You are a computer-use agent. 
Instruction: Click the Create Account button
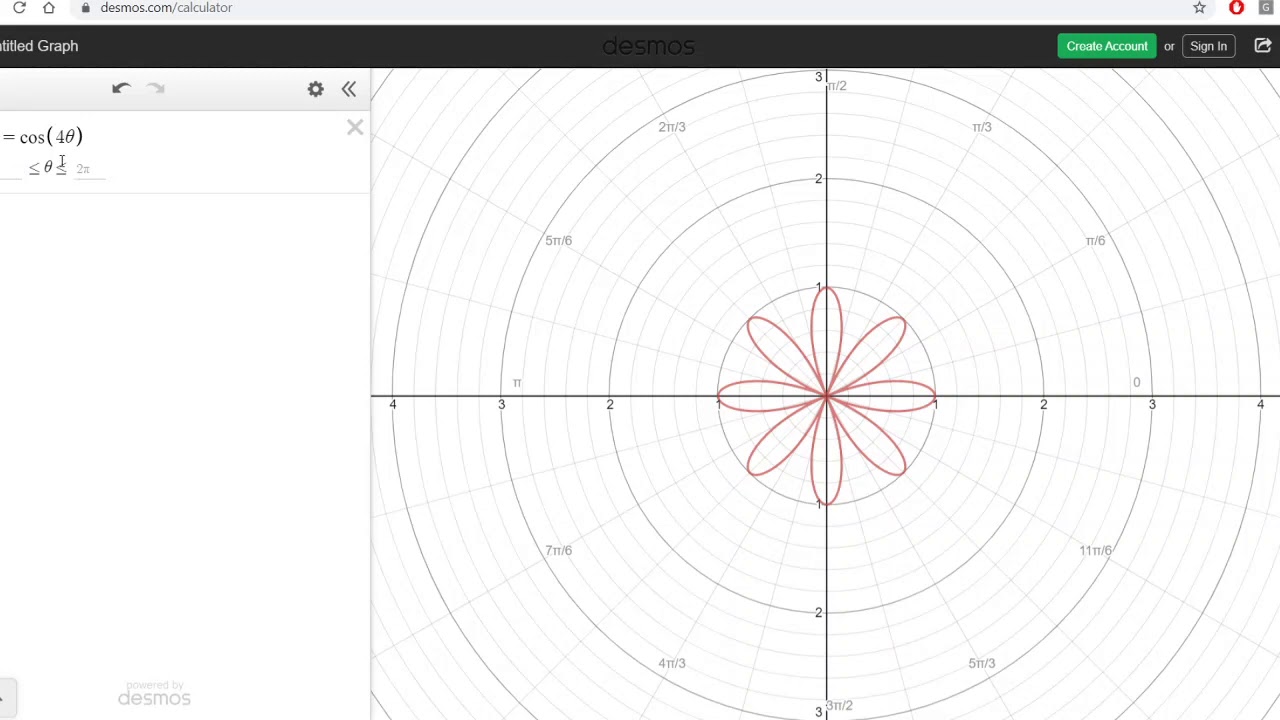[x=1107, y=46]
